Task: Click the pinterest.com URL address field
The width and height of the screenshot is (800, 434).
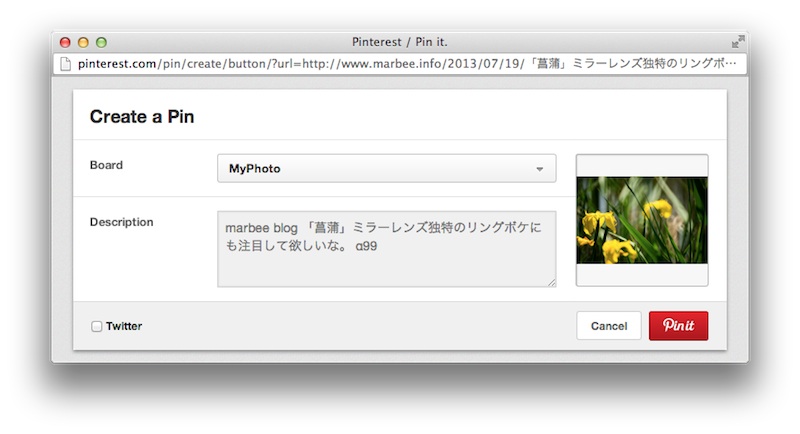Action: (x=400, y=64)
